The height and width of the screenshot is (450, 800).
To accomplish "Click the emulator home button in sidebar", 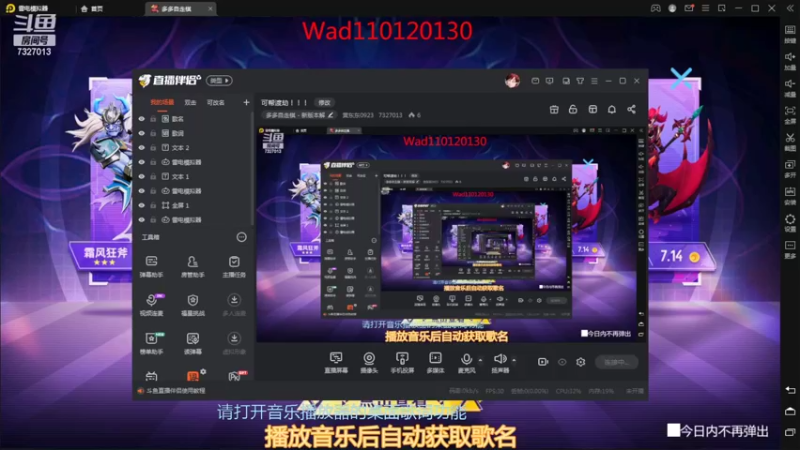I will 790,411.
